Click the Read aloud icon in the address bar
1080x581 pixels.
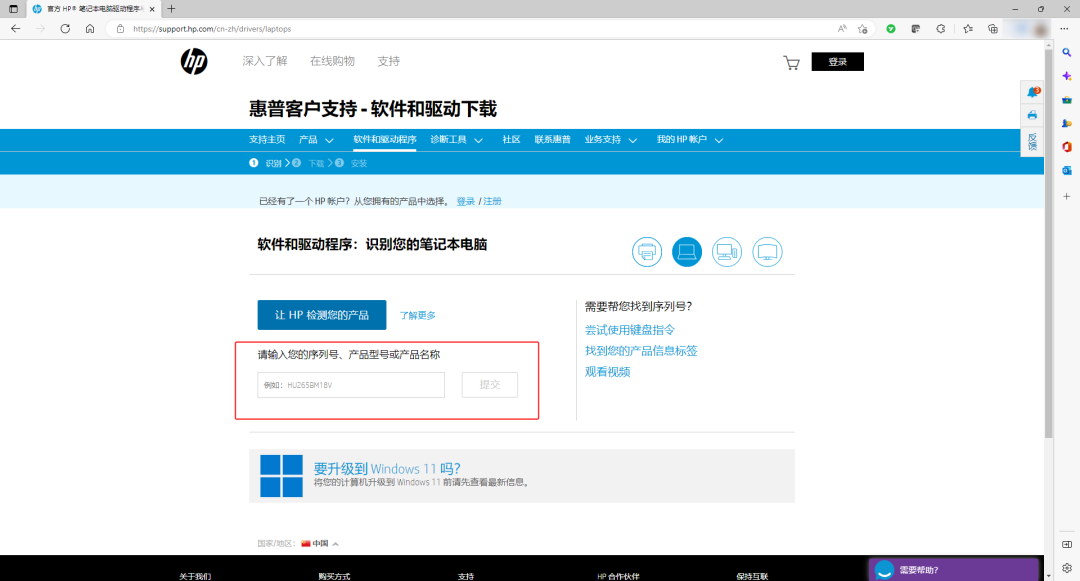coord(842,29)
